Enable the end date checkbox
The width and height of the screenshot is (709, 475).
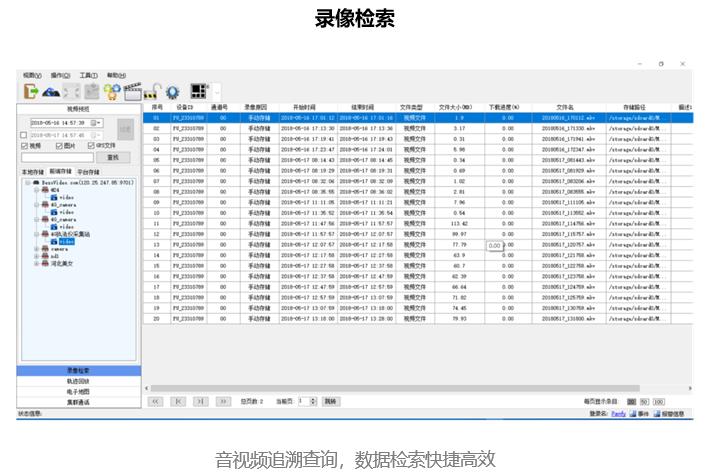25,134
